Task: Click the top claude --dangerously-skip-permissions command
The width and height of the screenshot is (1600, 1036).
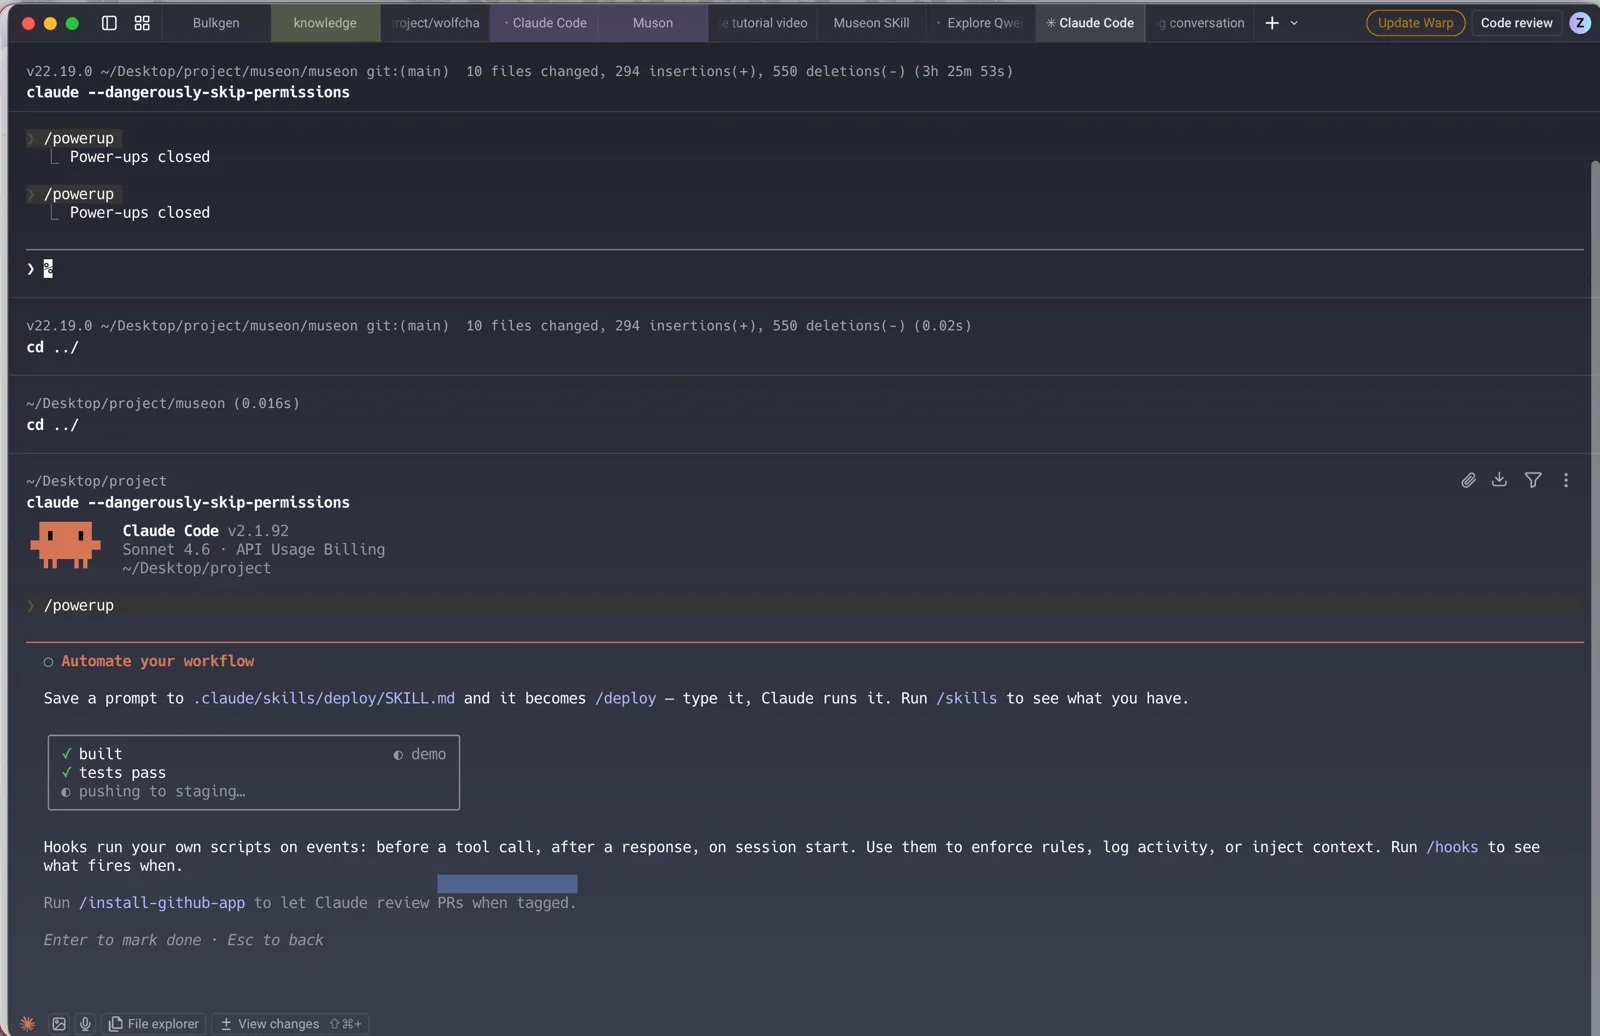Action: (188, 92)
